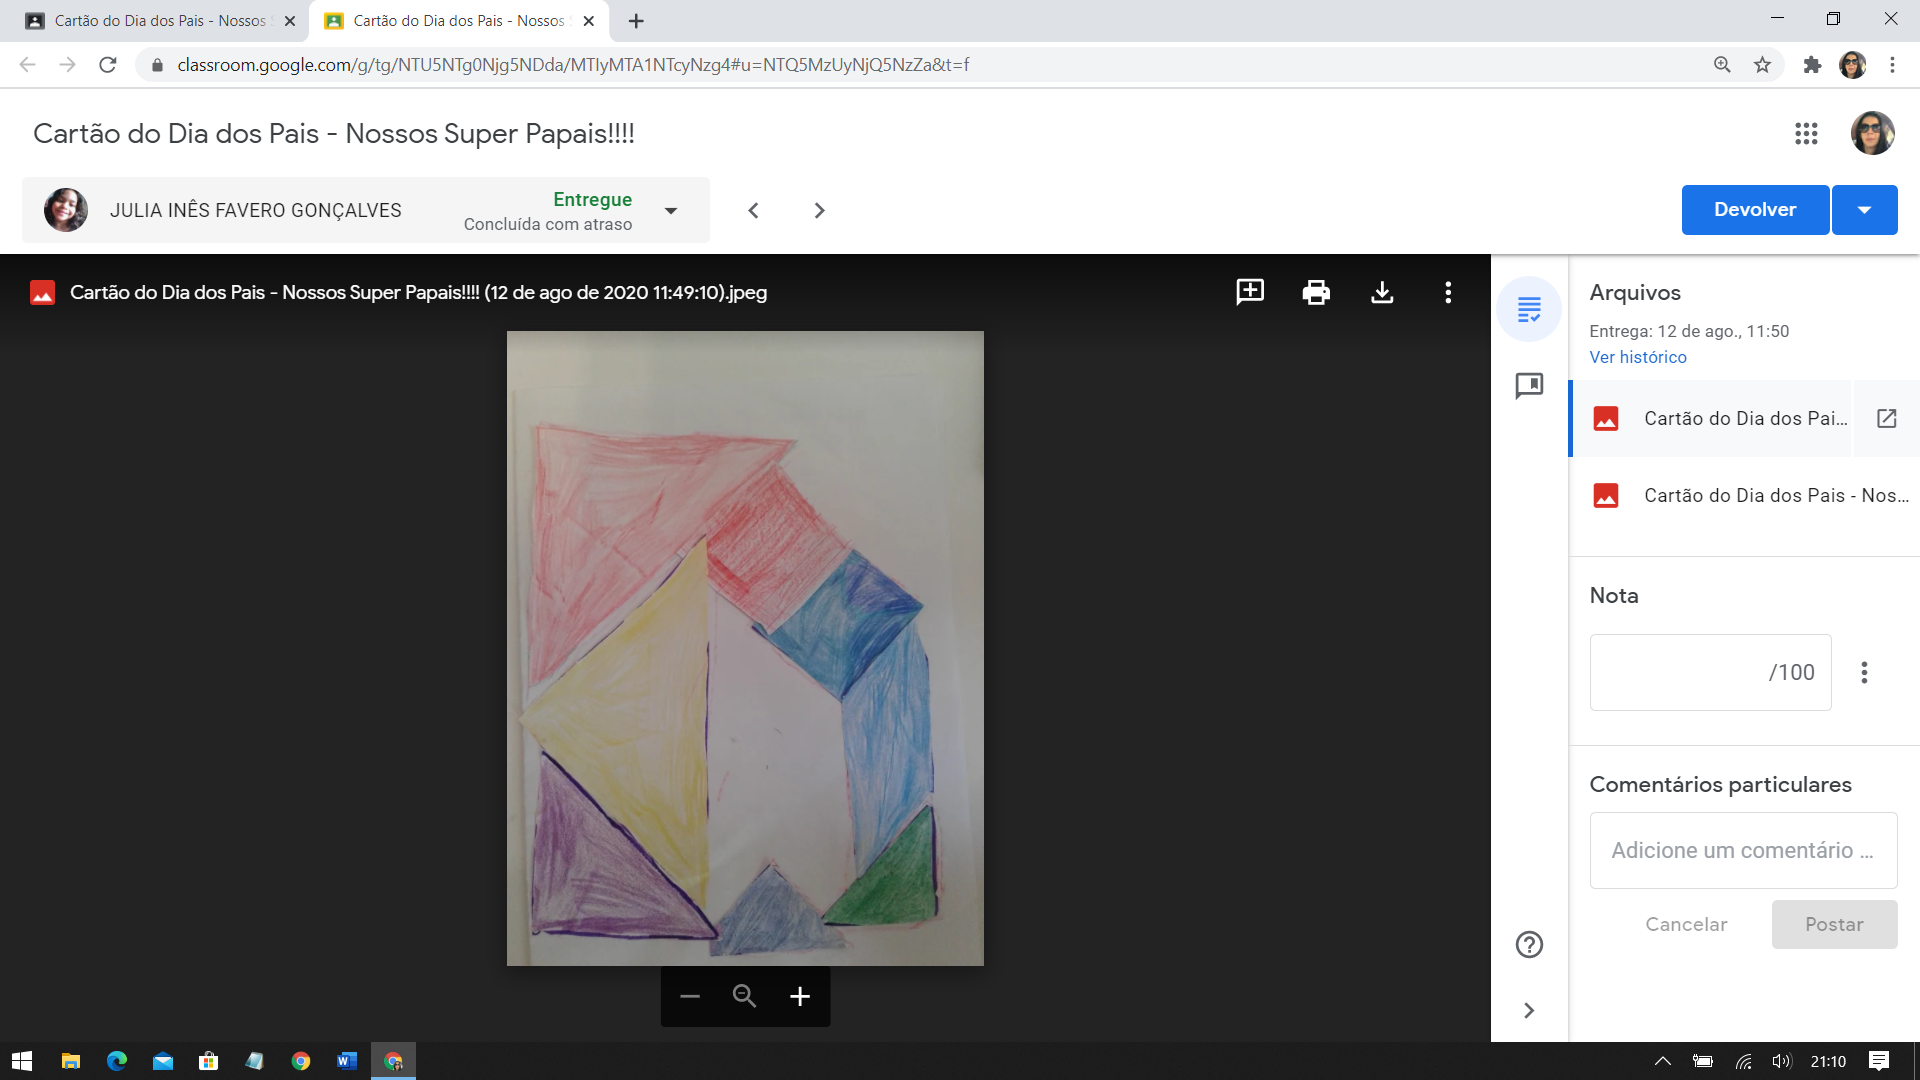Viewport: 1920px width, 1080px height.
Task: Open Windows notification center
Action: coord(1879,1061)
